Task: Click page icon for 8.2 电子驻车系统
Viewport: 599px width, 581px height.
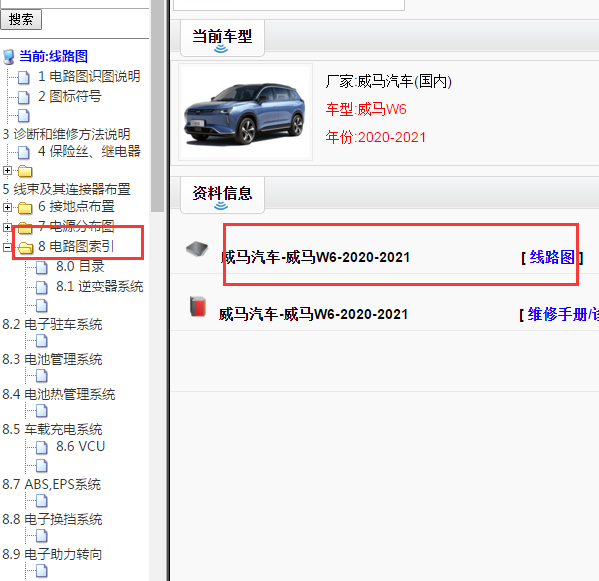Action: point(42,306)
